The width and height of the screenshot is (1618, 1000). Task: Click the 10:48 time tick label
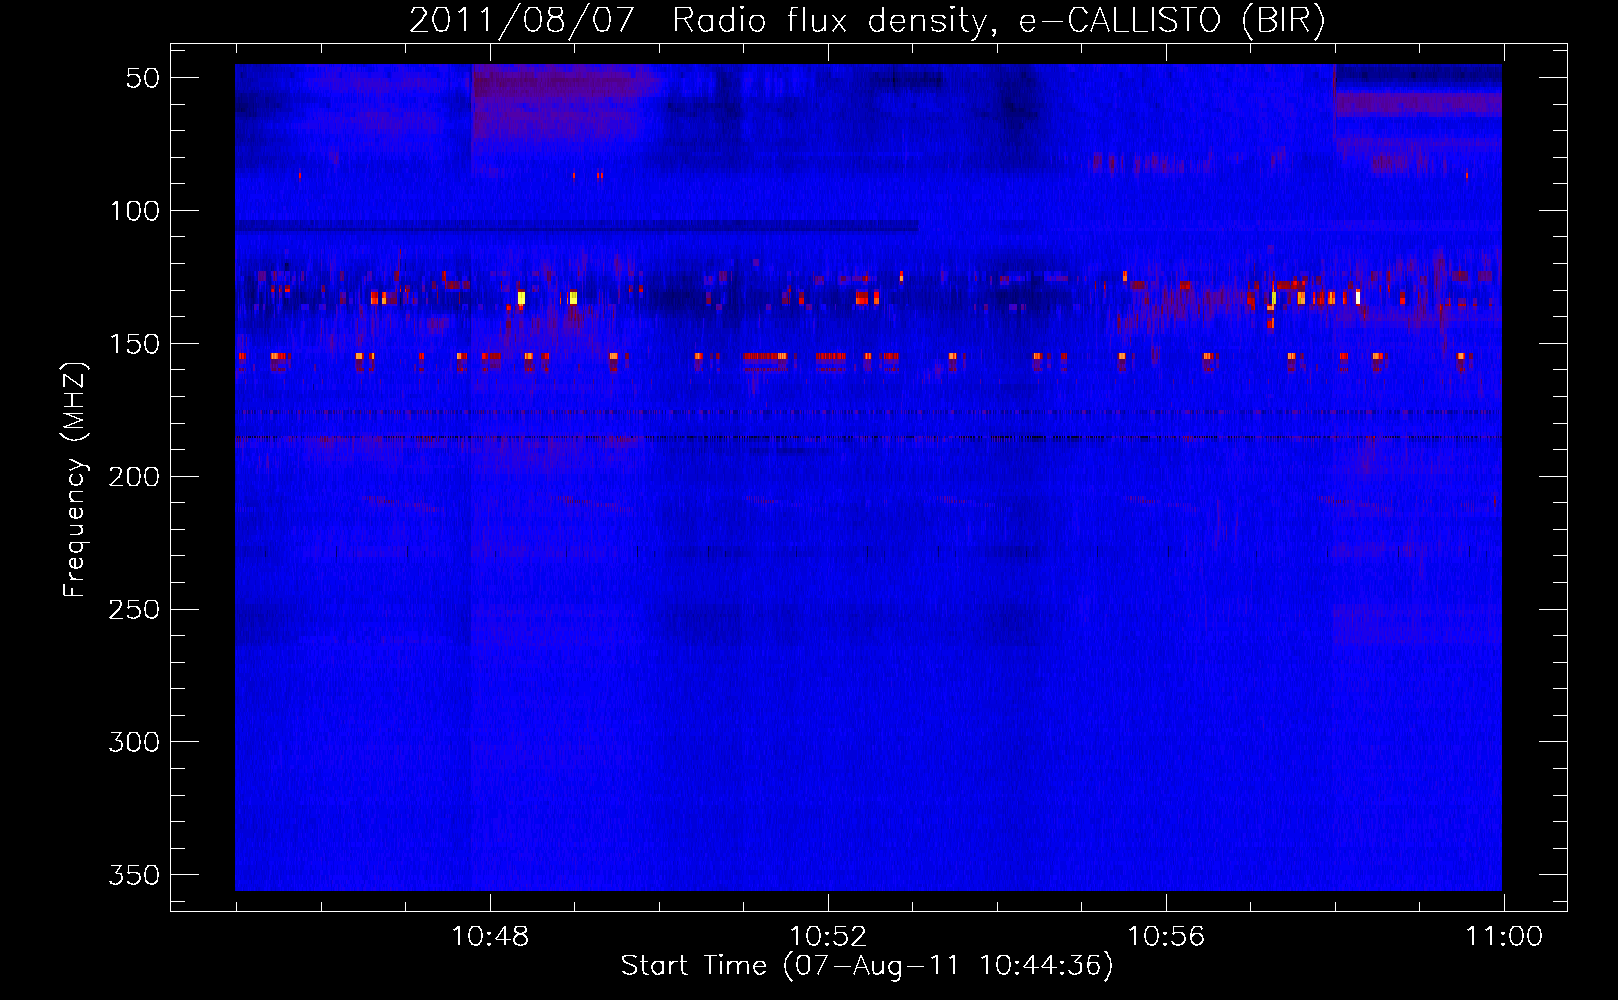click(490, 937)
